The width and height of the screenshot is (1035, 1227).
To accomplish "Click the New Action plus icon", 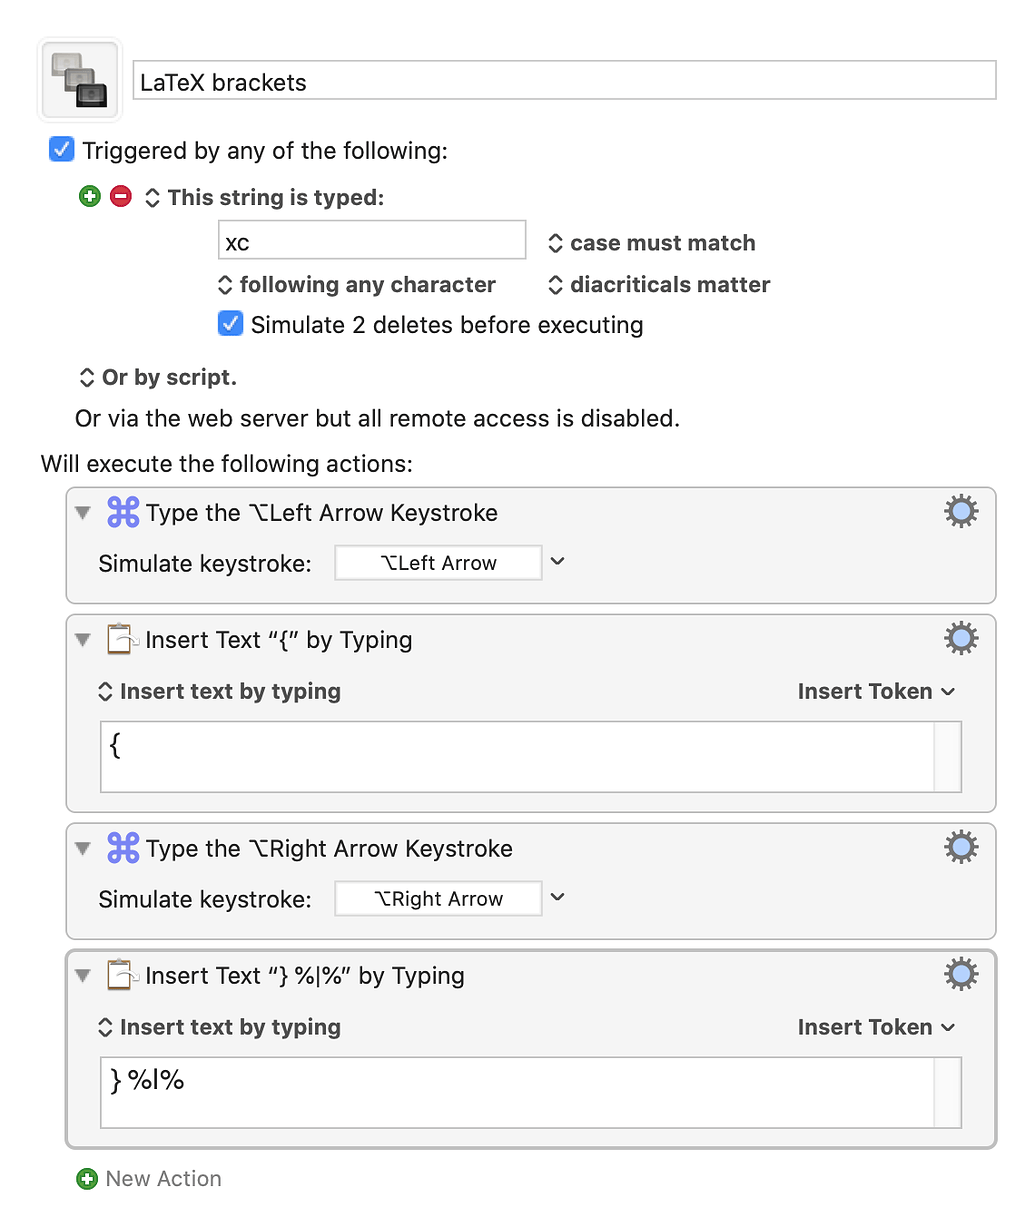I will (88, 1179).
